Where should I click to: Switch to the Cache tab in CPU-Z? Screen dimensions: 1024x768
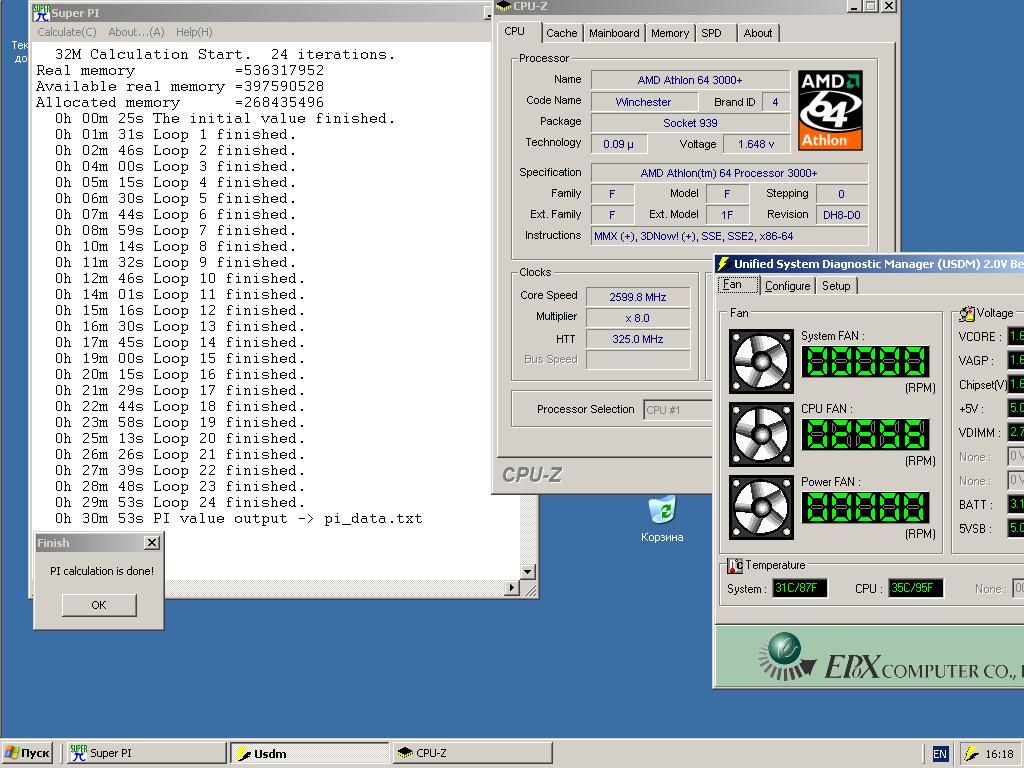coord(562,33)
